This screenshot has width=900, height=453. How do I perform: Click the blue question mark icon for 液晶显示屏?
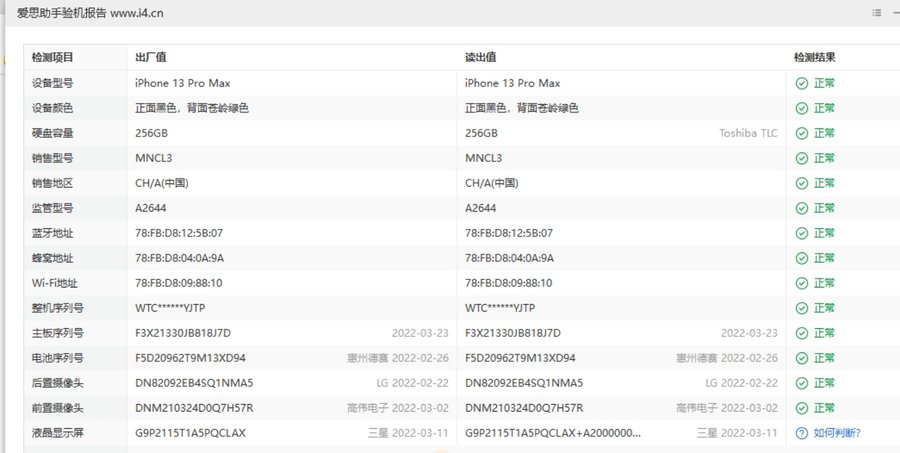[801, 433]
